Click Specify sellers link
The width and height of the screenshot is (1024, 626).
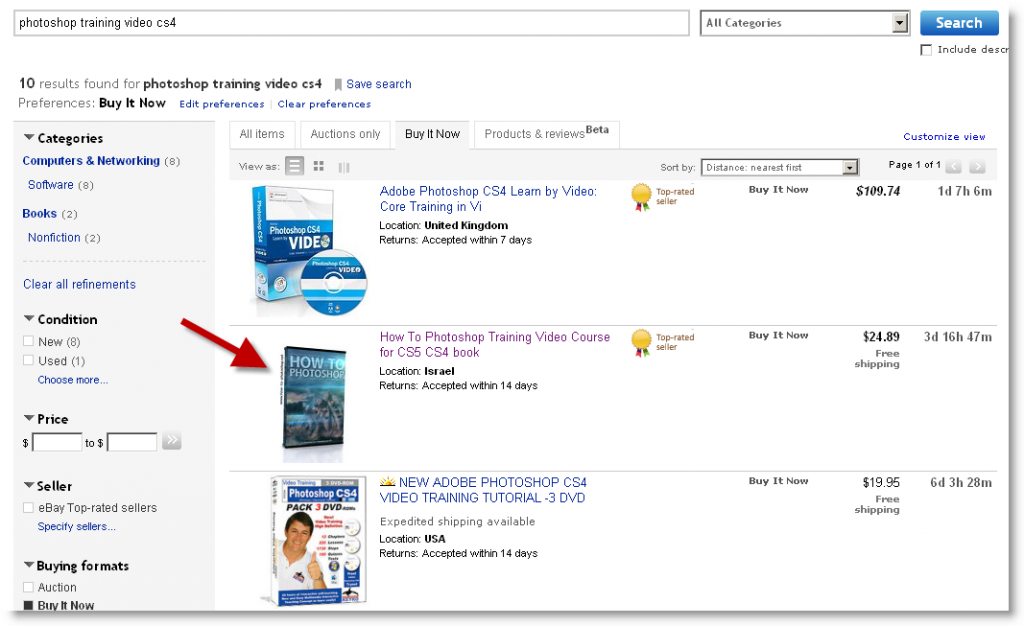[x=76, y=526]
